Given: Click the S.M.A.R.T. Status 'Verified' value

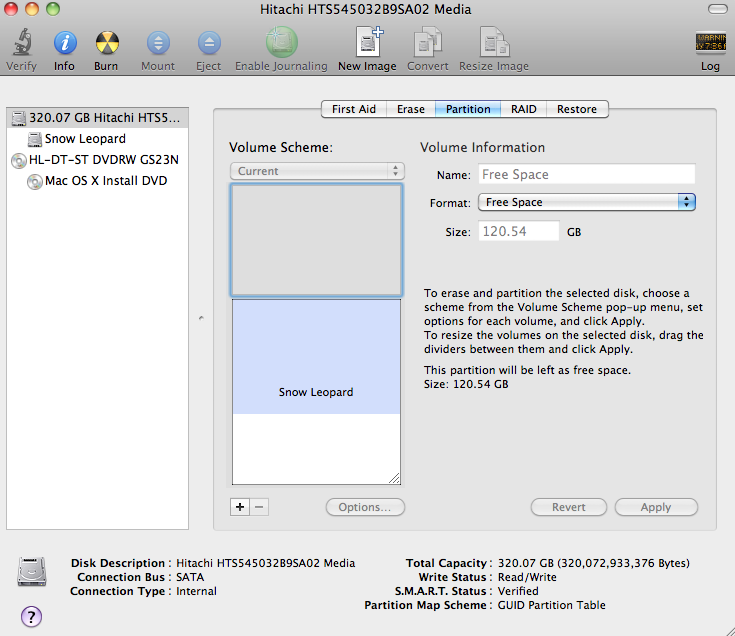Looking at the screenshot, I should point(518,591).
